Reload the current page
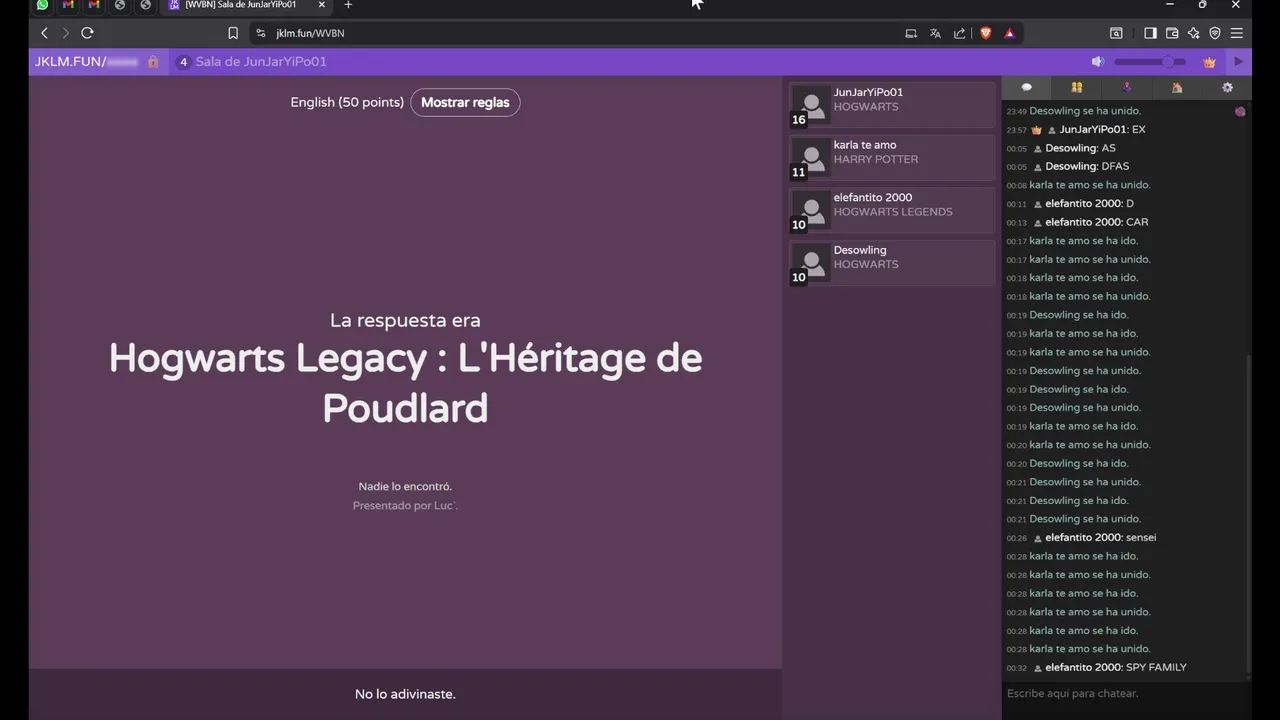This screenshot has width=1280, height=720. pos(87,33)
